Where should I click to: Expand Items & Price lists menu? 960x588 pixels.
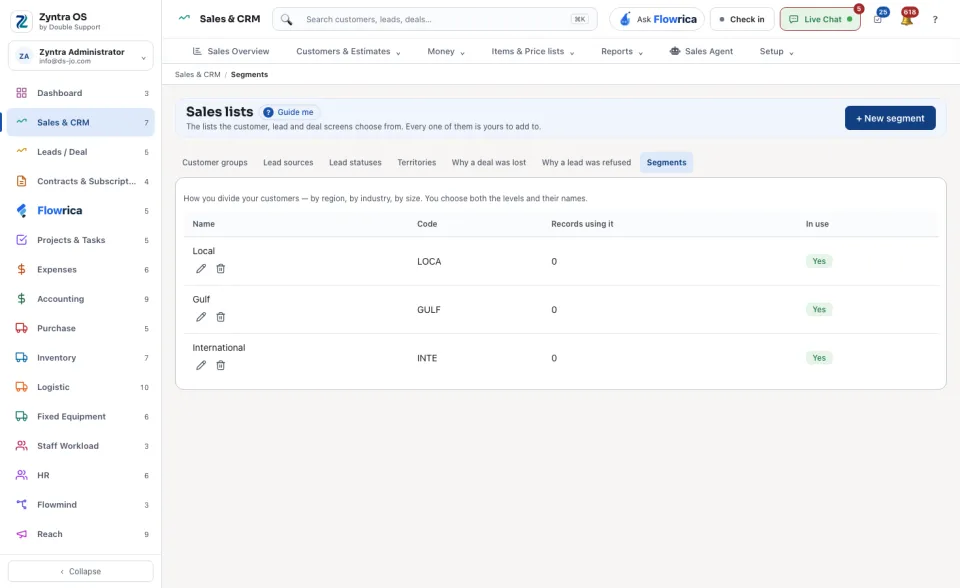point(533,51)
